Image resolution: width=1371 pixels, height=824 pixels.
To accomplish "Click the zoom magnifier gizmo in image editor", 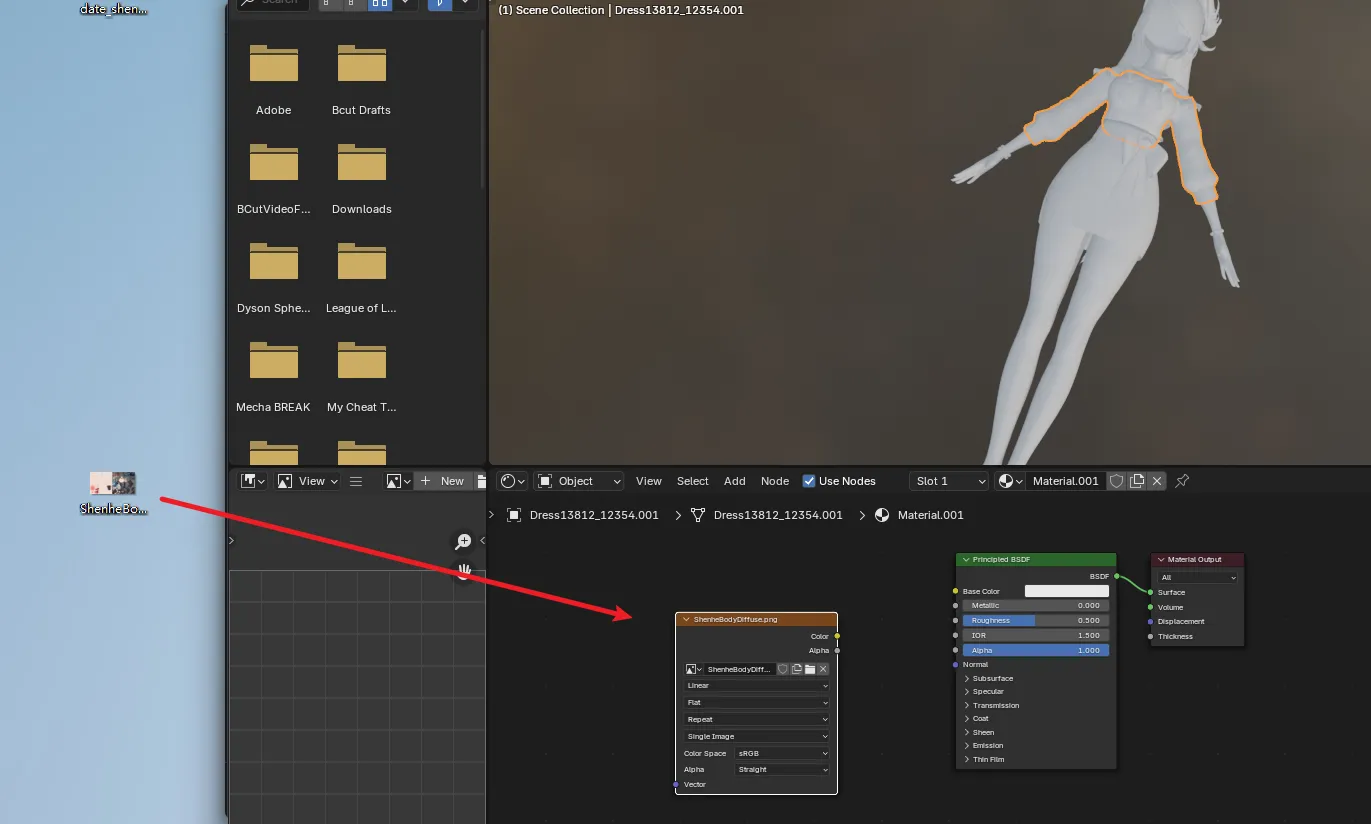I will point(463,542).
